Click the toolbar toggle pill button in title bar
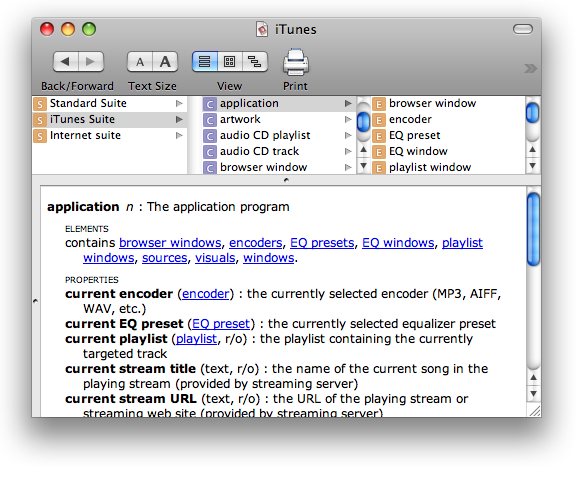The height and width of the screenshot is (479, 581). tap(523, 29)
